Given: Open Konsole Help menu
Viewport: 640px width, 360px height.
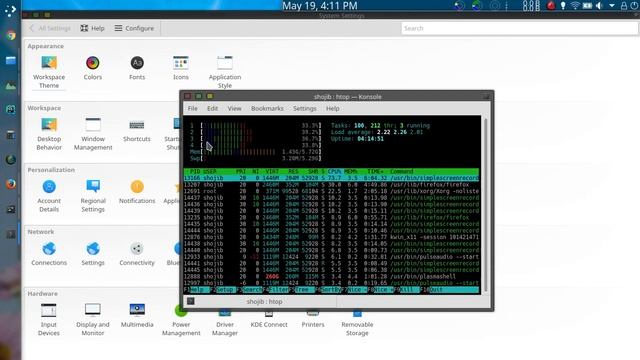Looking at the screenshot, I should click(332, 109).
